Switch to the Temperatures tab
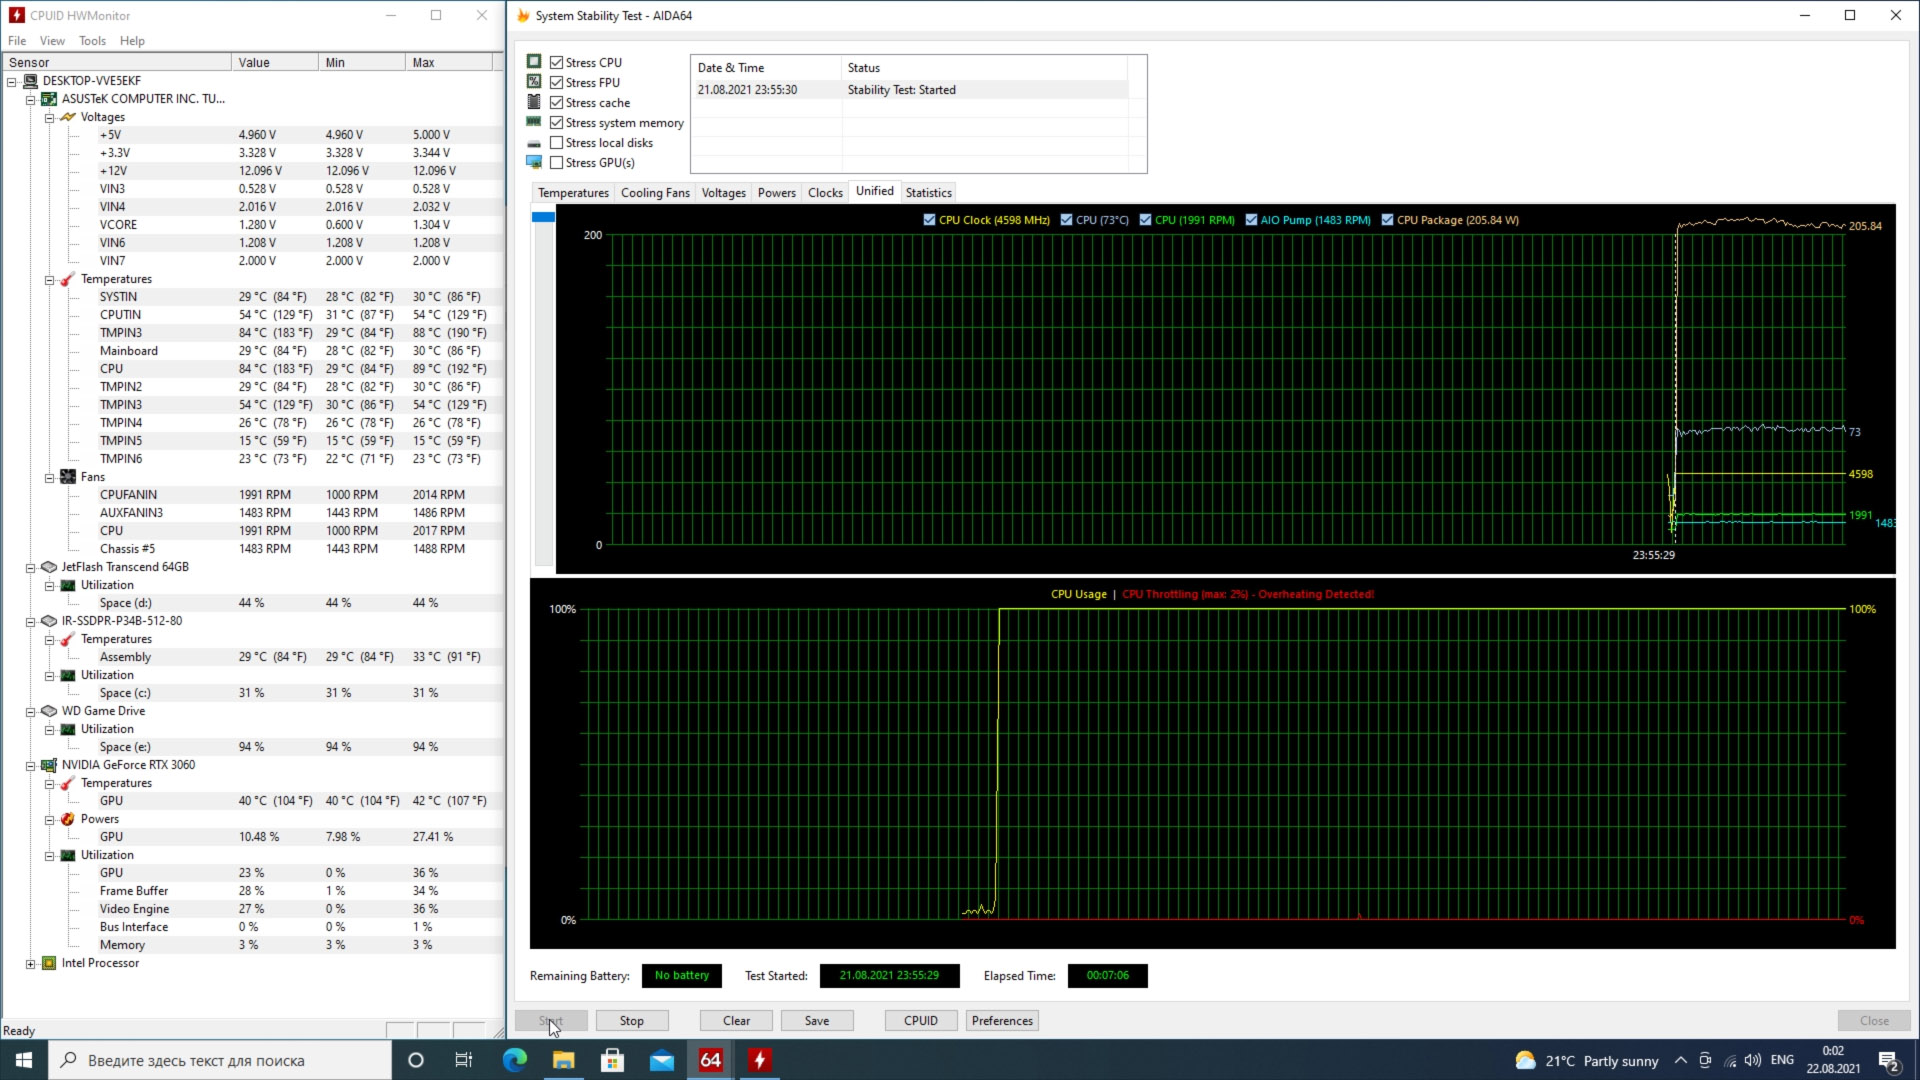This screenshot has width=1920, height=1080. (x=573, y=193)
